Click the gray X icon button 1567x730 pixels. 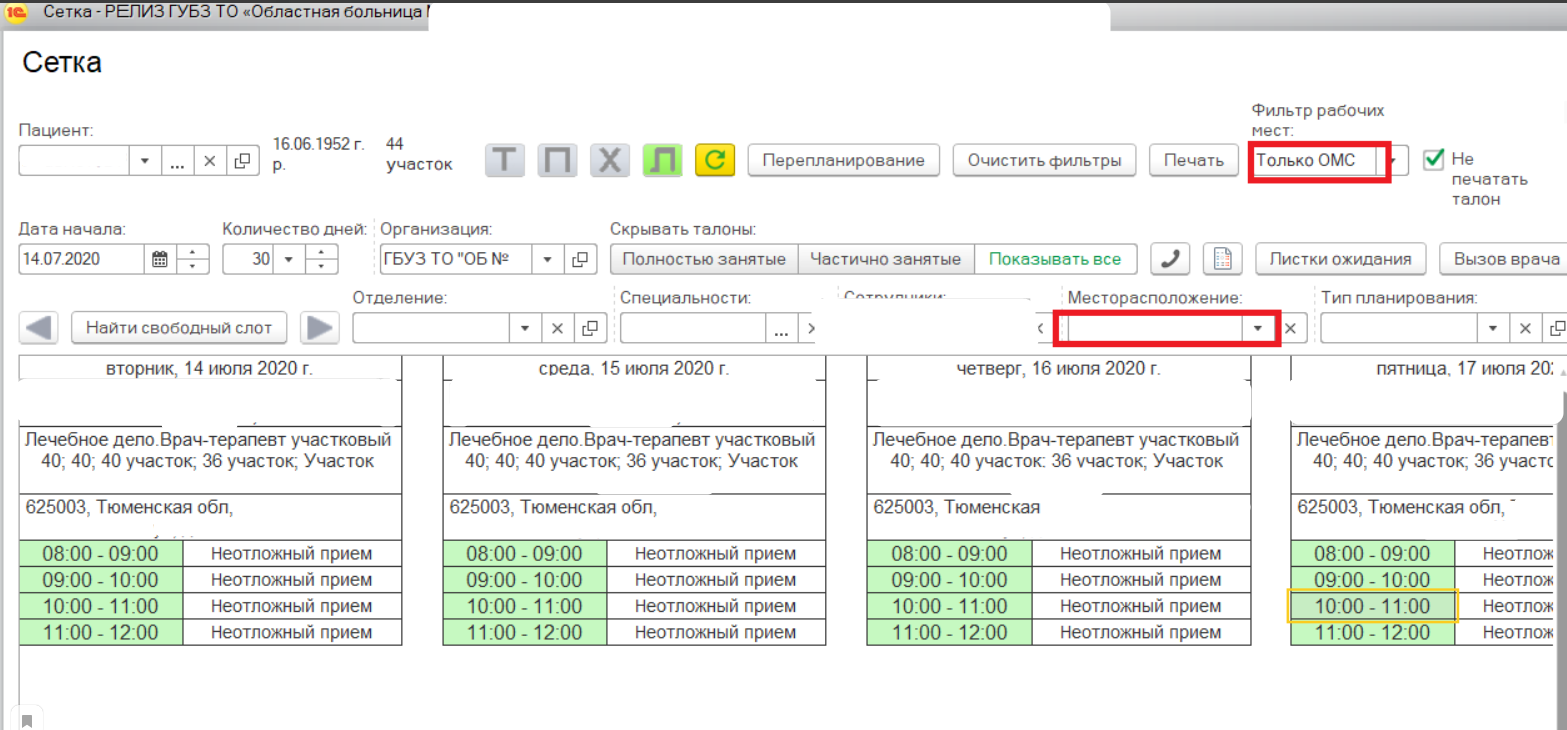[609, 160]
